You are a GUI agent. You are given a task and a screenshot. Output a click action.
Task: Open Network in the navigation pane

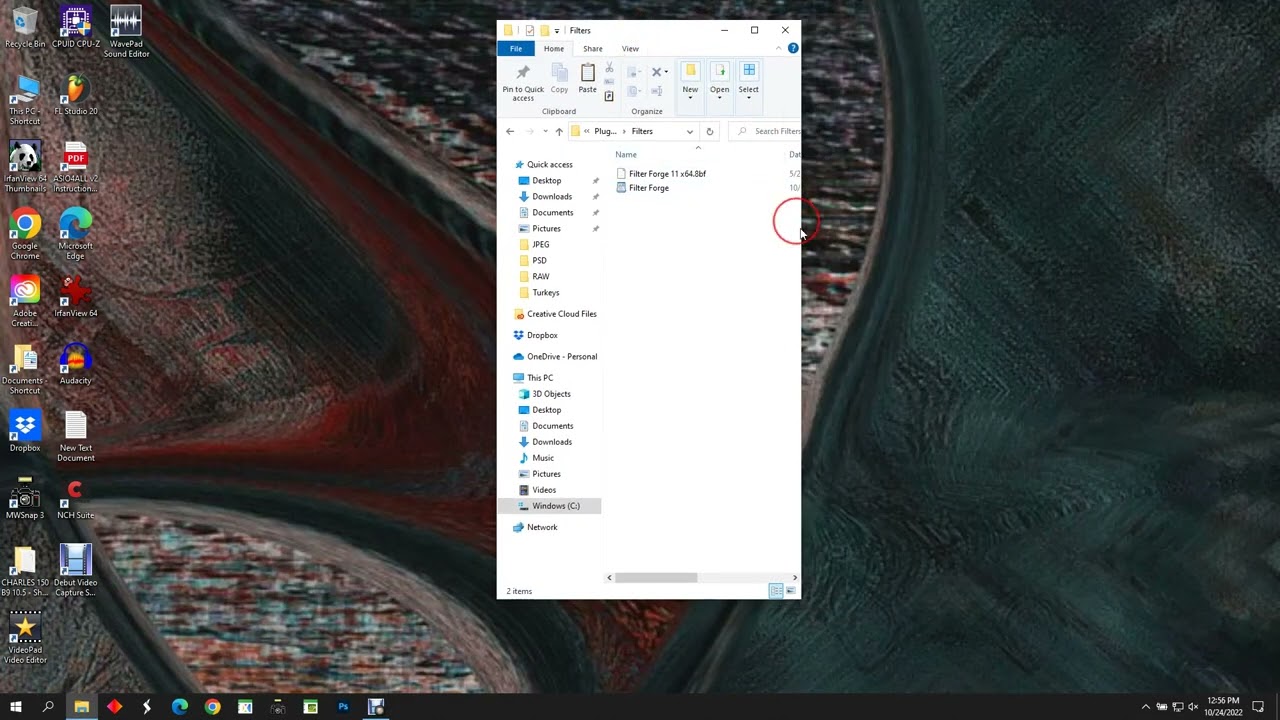pos(542,527)
